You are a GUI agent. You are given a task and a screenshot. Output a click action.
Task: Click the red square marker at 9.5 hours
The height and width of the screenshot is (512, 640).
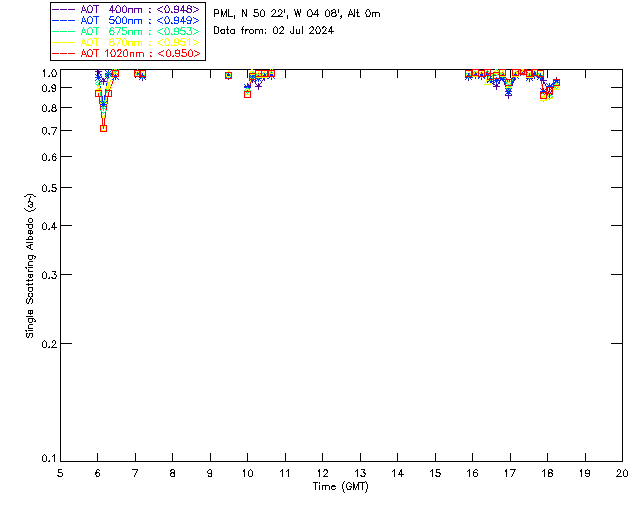[229, 76]
